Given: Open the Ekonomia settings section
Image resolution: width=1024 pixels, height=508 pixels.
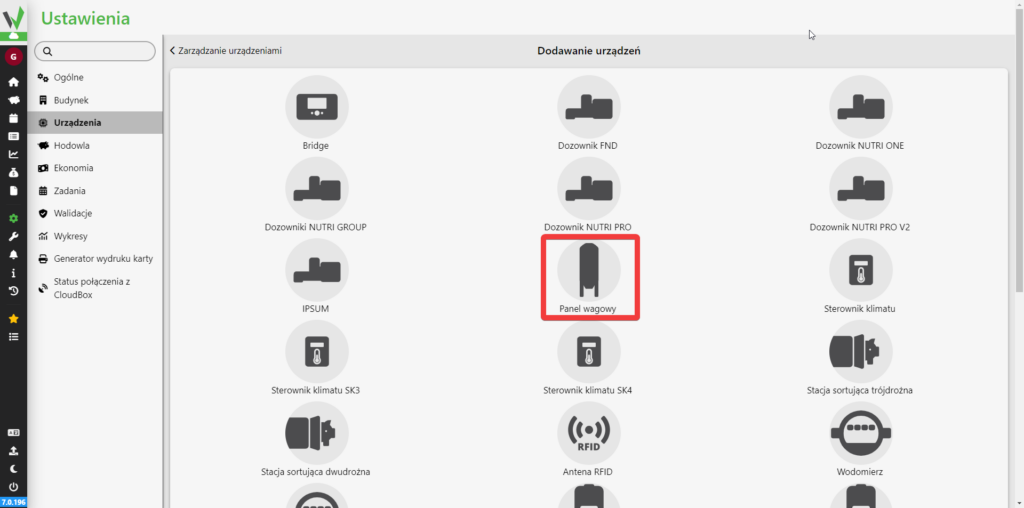Looking at the screenshot, I should point(73,168).
